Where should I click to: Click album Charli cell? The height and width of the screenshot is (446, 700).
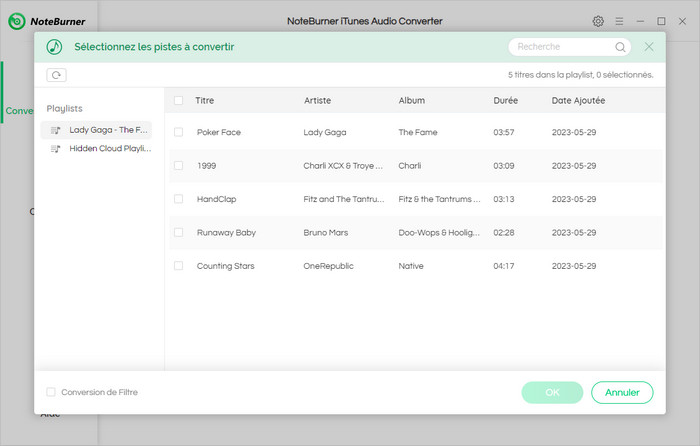[409, 166]
